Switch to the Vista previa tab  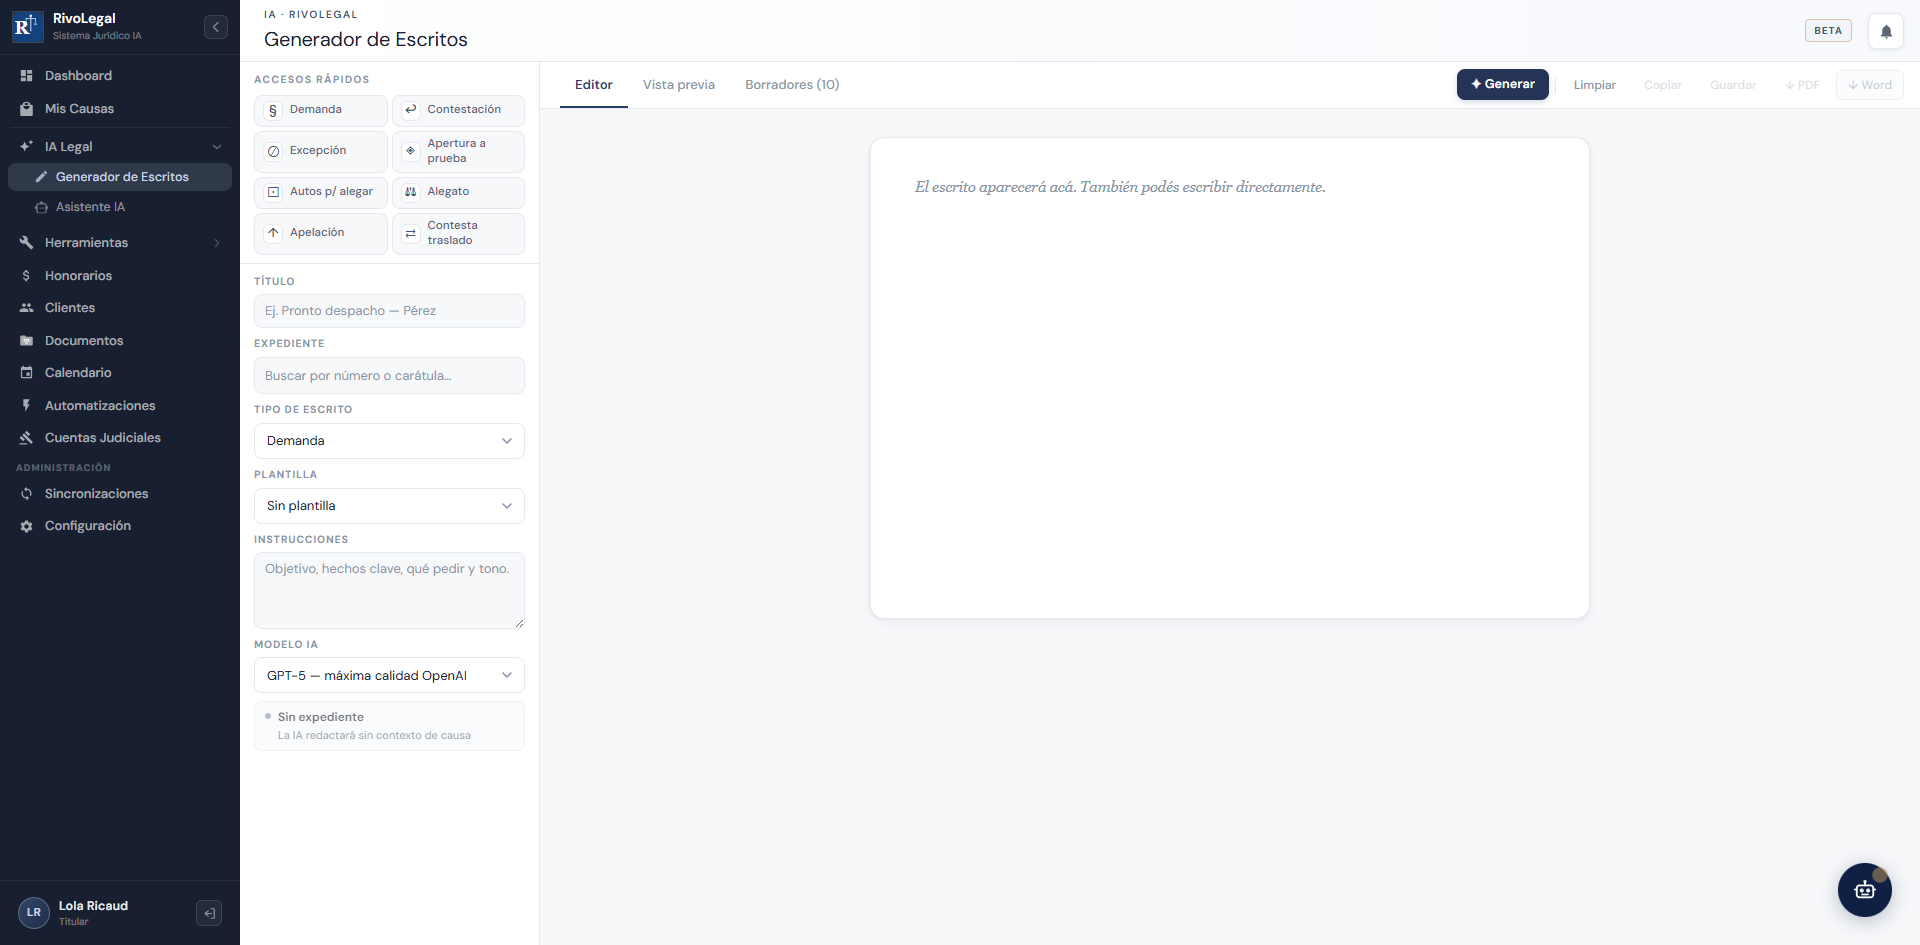tap(679, 85)
